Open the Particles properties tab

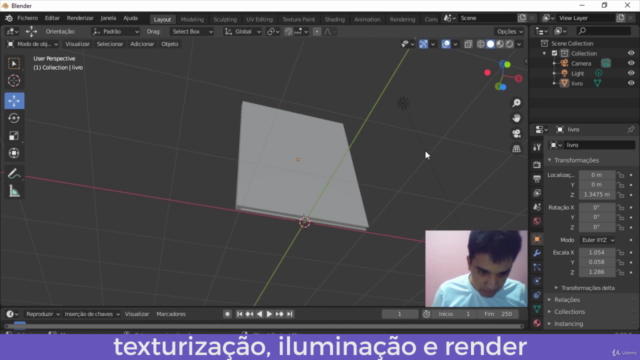[537, 267]
